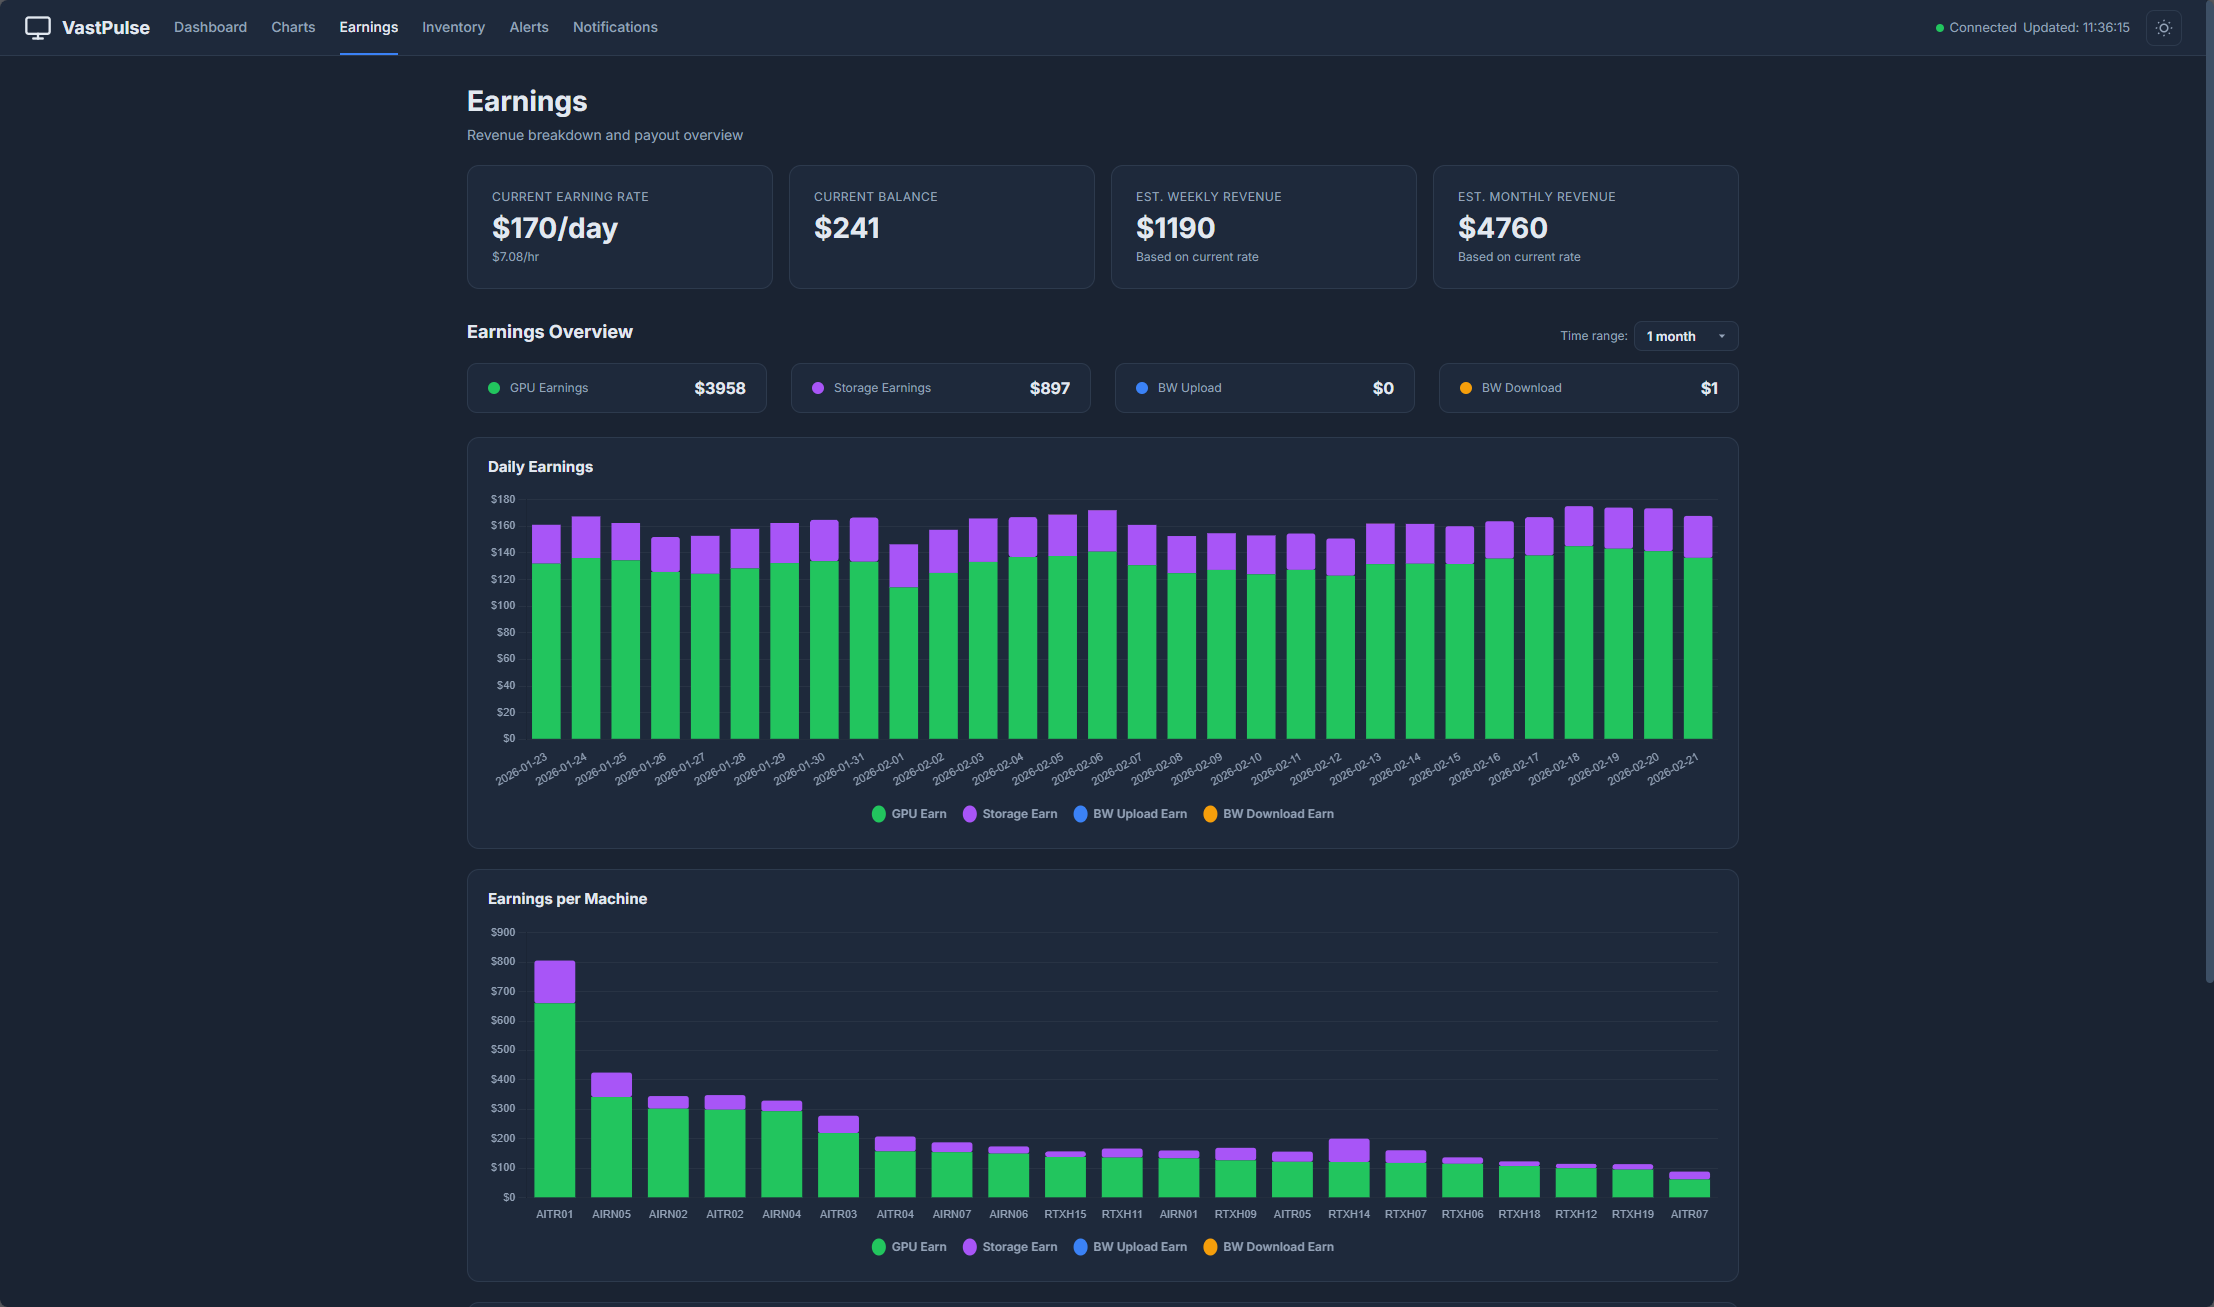Switch to the Inventory tab
Image resolution: width=2214 pixels, height=1307 pixels.
click(x=453, y=27)
